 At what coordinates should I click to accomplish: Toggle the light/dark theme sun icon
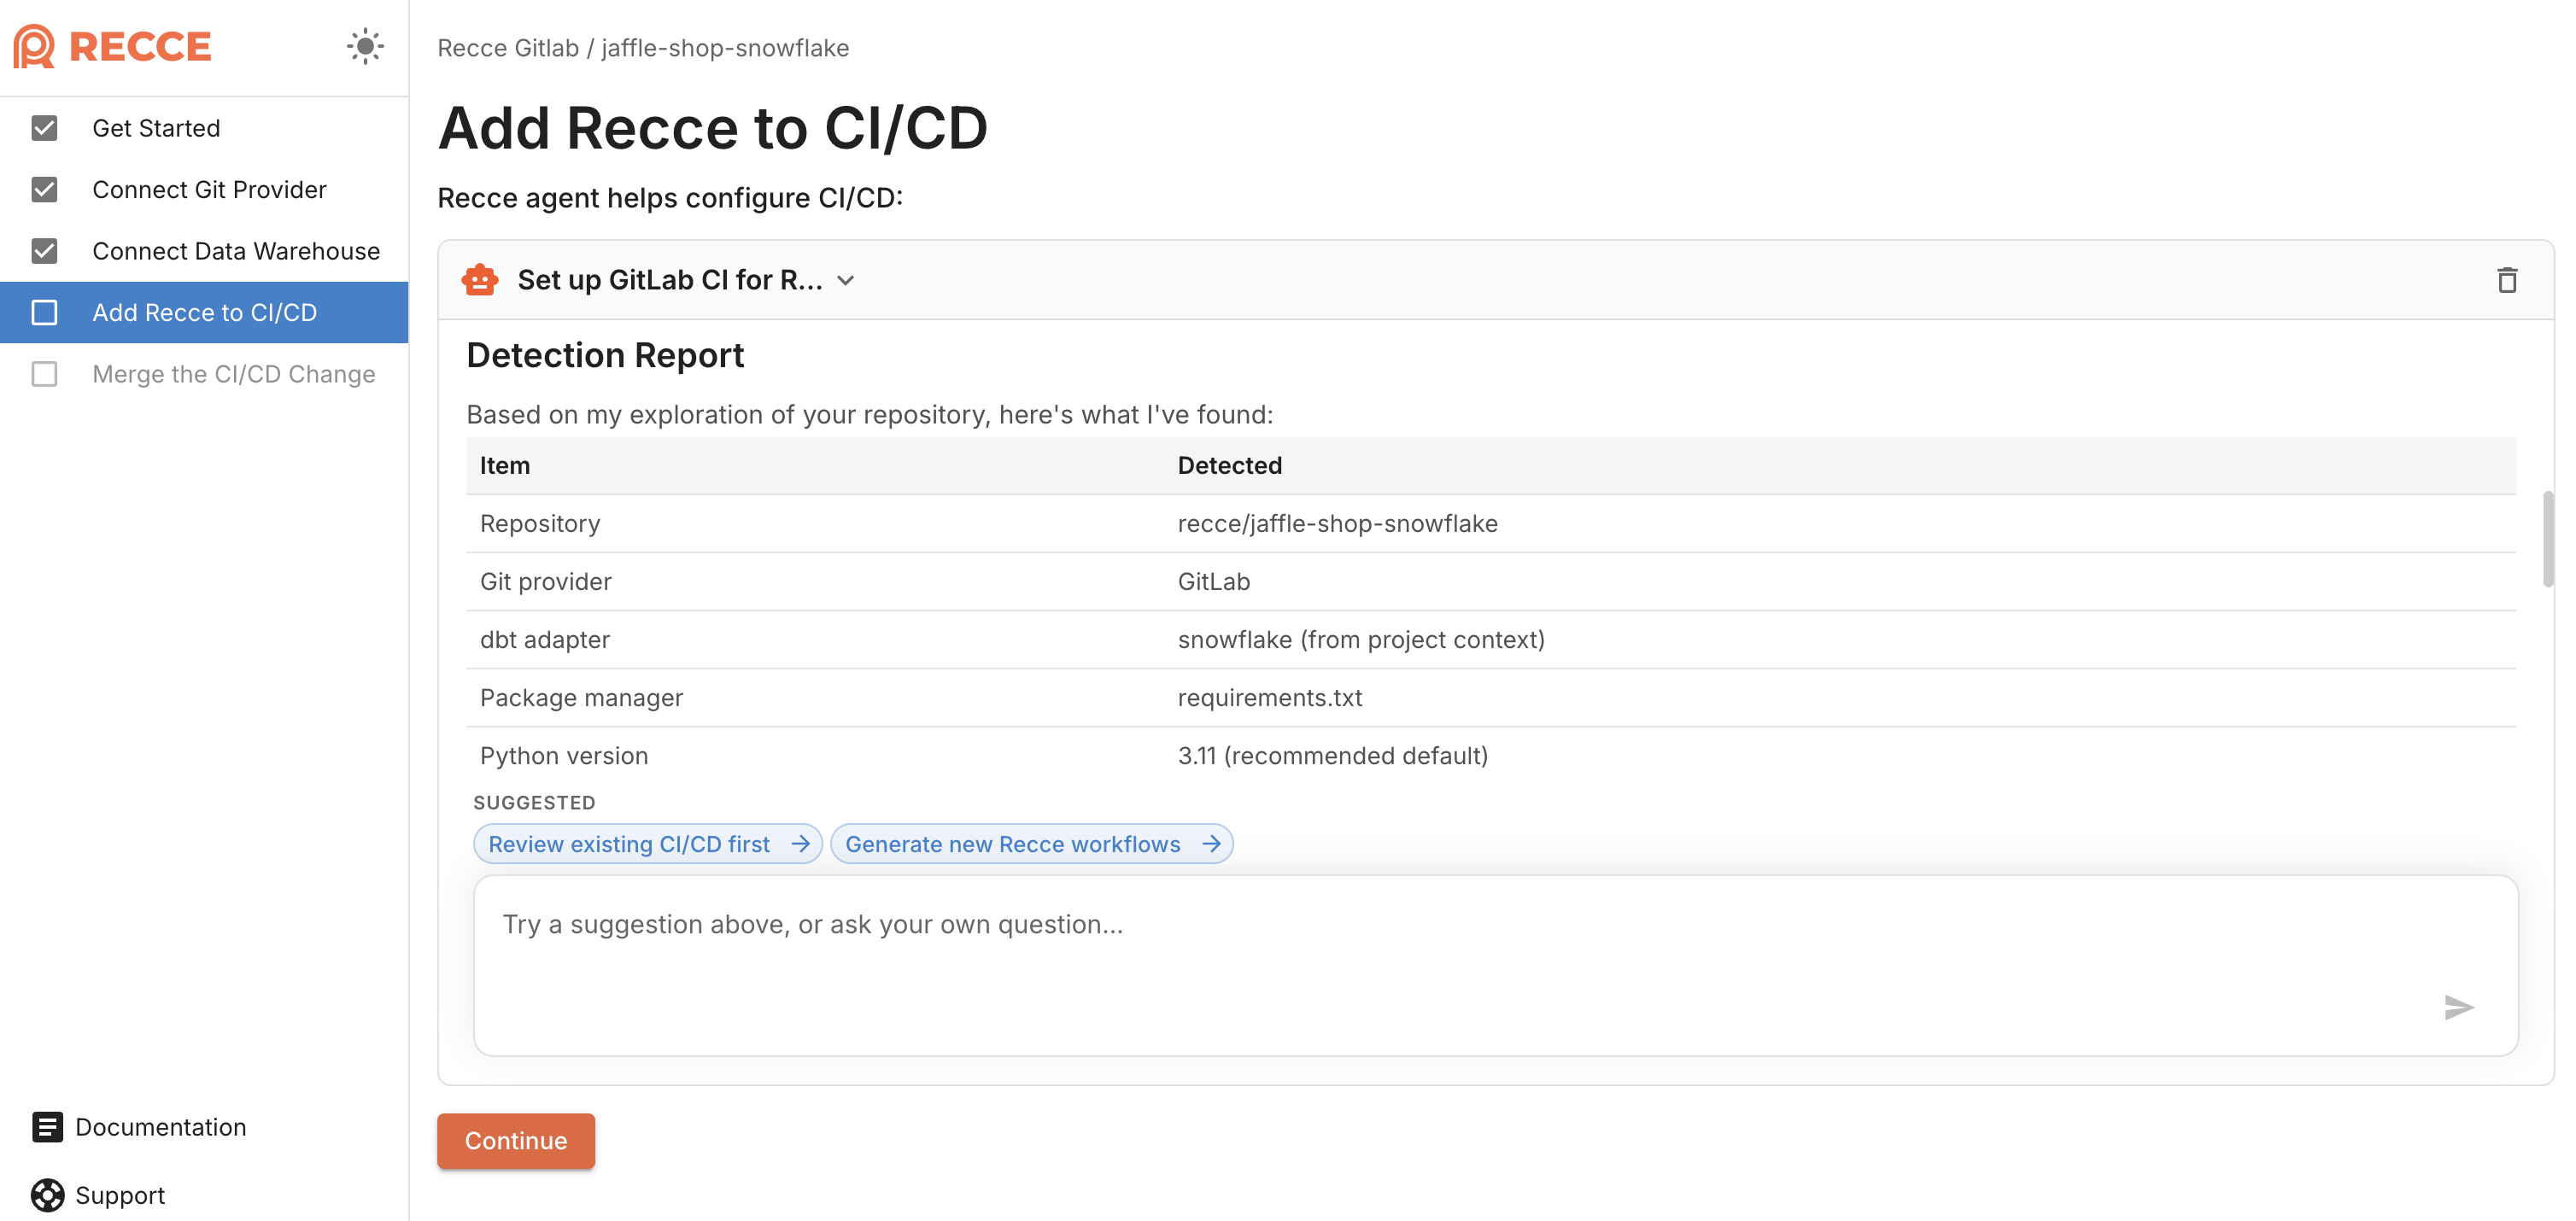365,45
